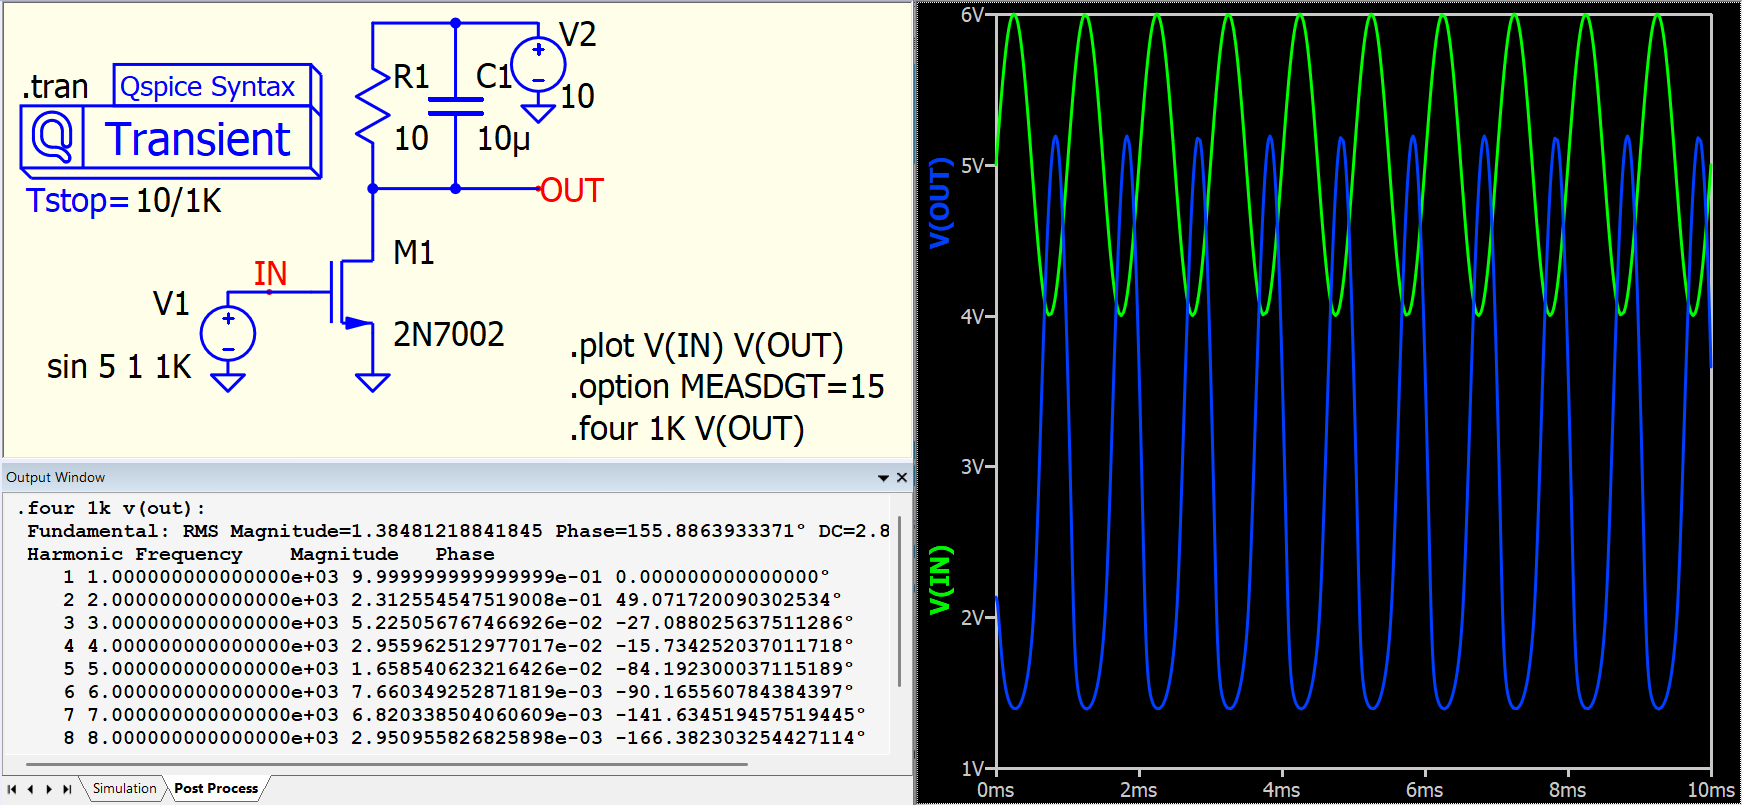This screenshot has width=1743, height=805.
Task: Click the Qspice Q logo icon
Action: [x=52, y=138]
